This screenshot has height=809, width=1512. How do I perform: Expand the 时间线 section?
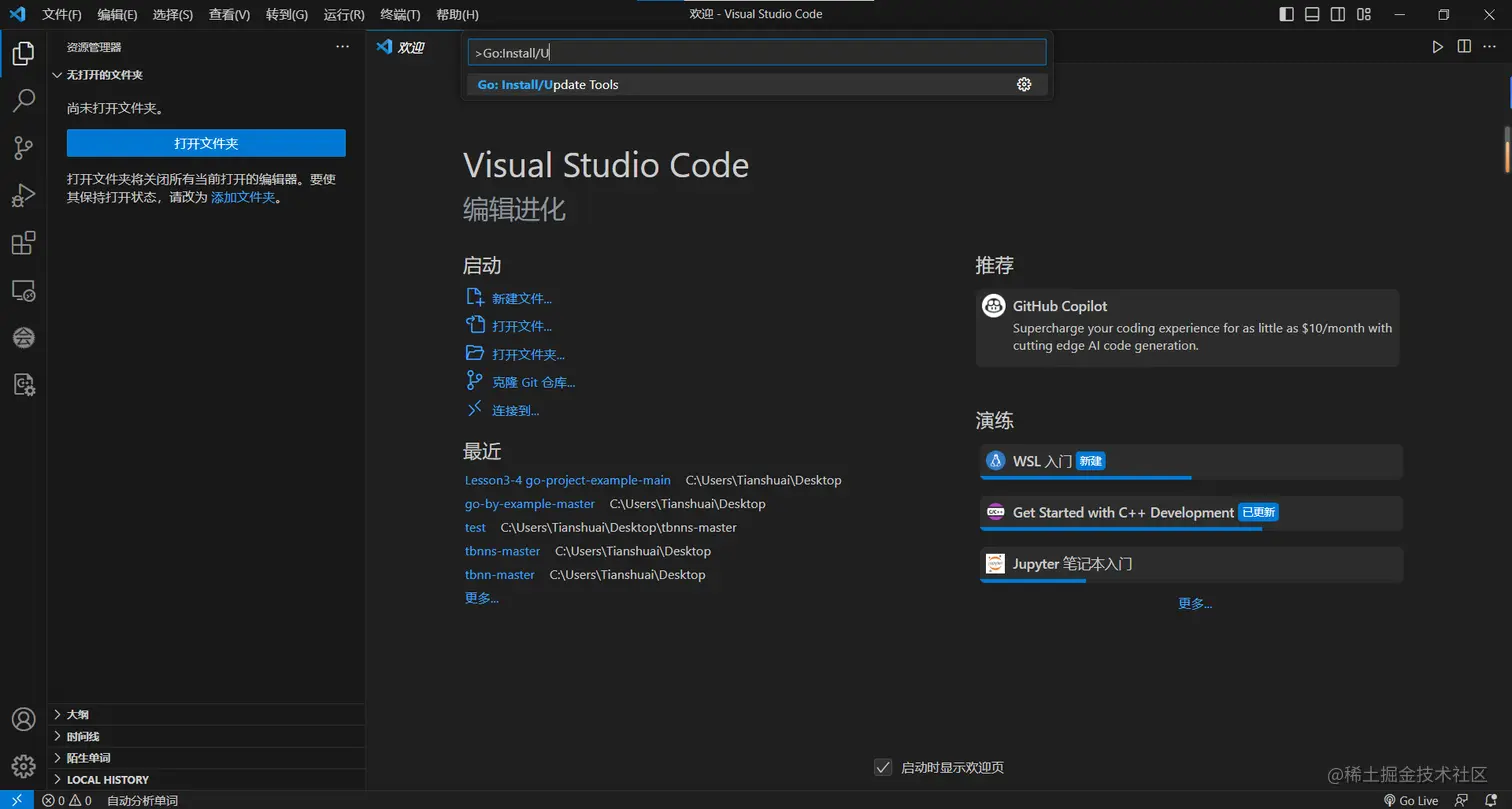(205, 736)
